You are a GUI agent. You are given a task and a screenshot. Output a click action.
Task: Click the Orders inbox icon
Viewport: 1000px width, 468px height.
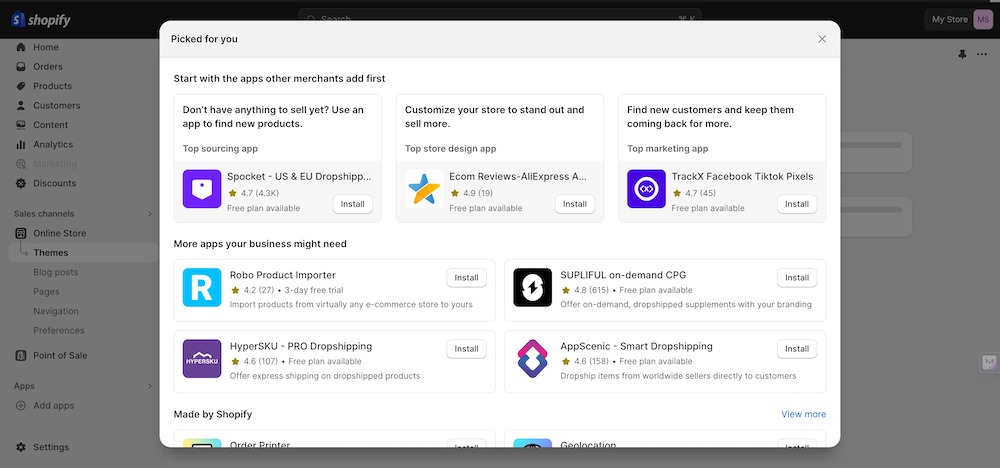pyautogui.click(x=21, y=66)
